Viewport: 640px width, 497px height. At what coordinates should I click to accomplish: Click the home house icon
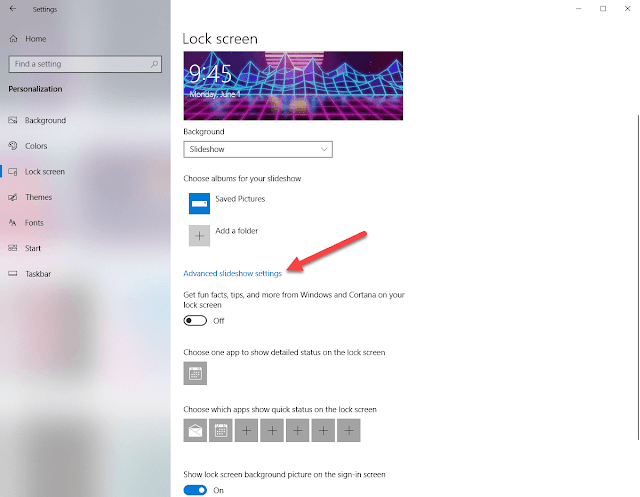(x=13, y=39)
